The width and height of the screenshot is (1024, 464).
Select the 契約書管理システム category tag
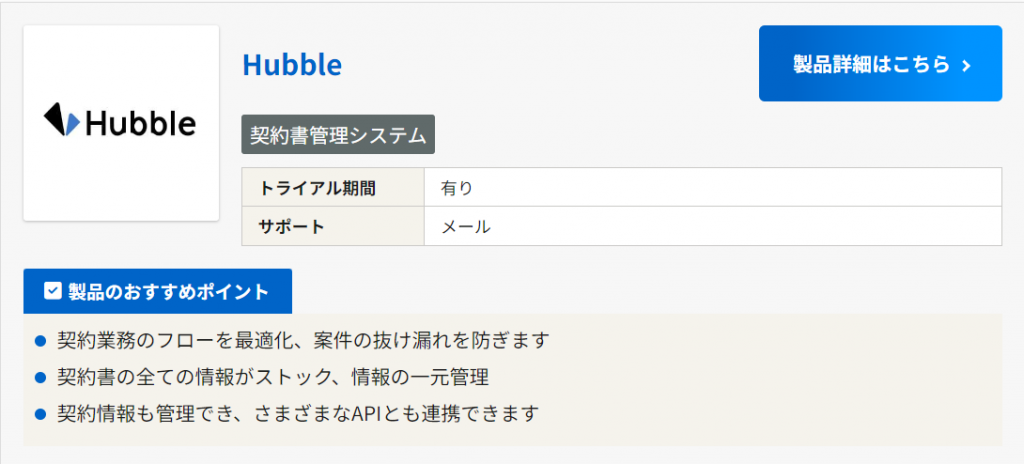coord(338,134)
